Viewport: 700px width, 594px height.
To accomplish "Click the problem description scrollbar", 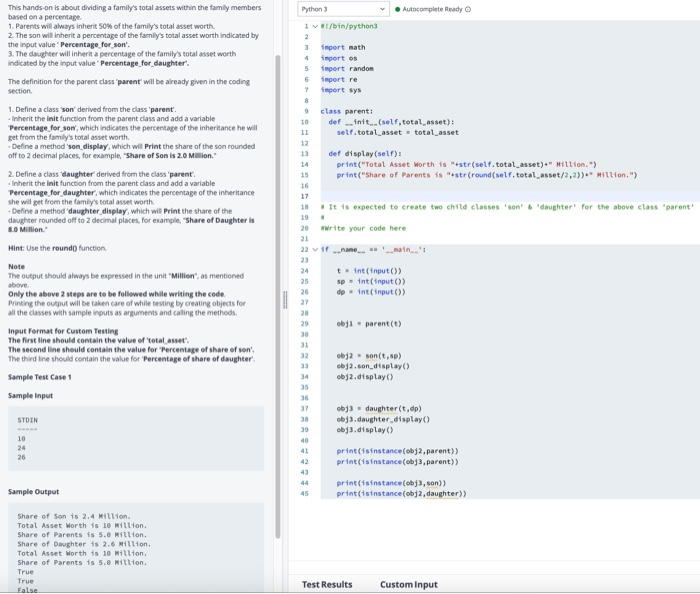I will point(278,297).
